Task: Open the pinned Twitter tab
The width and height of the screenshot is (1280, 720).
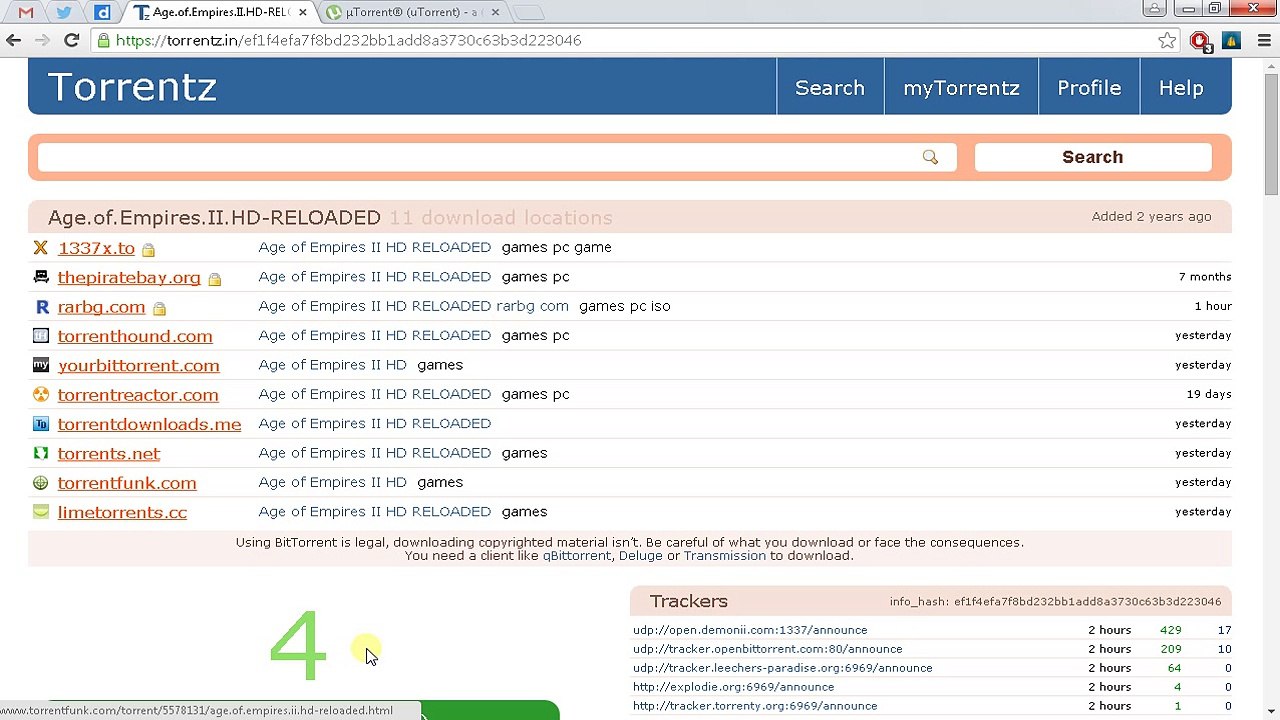Action: tap(64, 12)
